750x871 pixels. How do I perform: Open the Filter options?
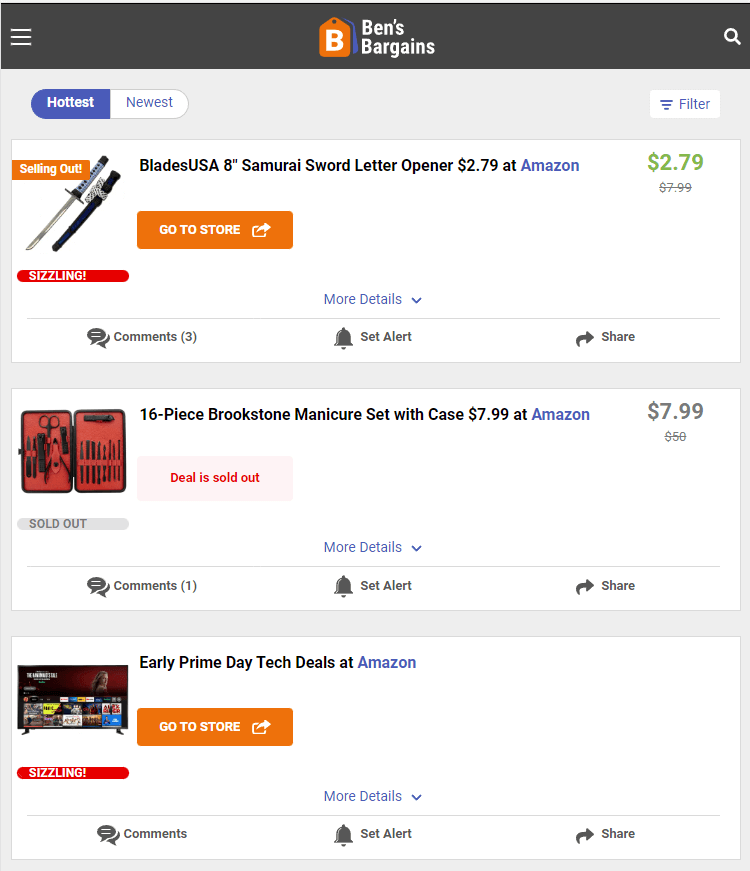coord(684,104)
